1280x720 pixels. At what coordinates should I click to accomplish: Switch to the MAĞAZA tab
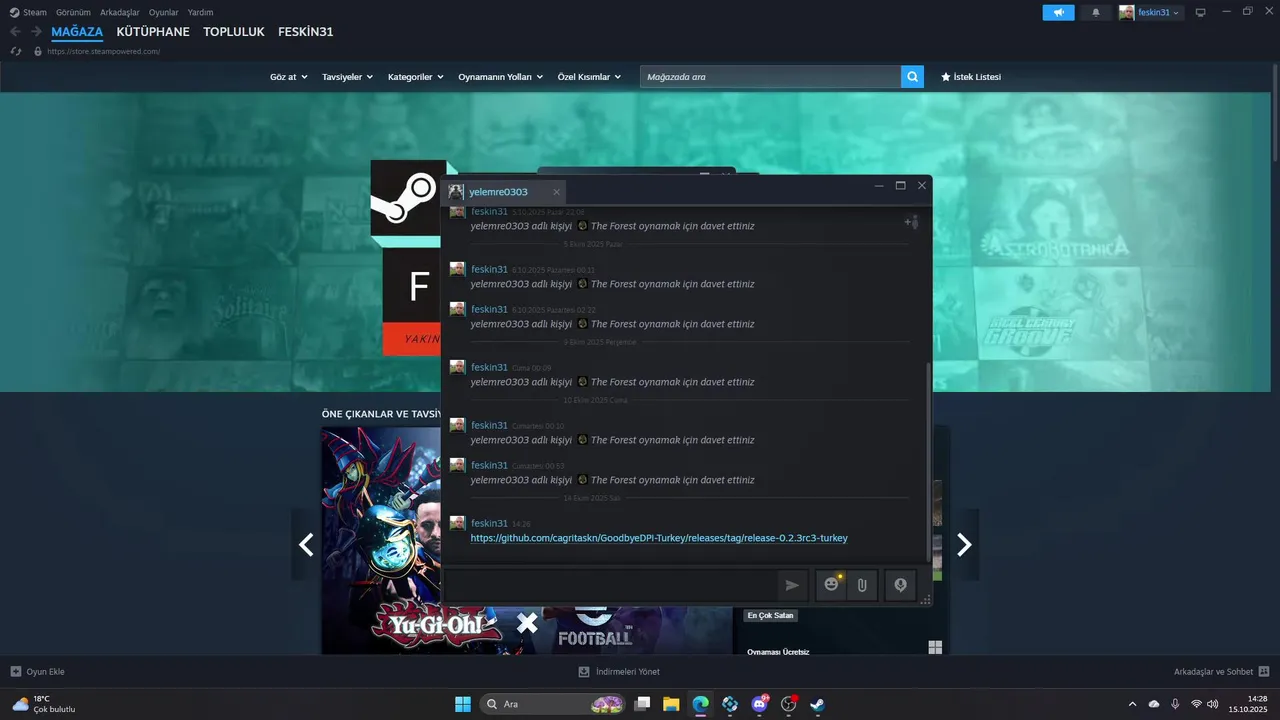(77, 32)
